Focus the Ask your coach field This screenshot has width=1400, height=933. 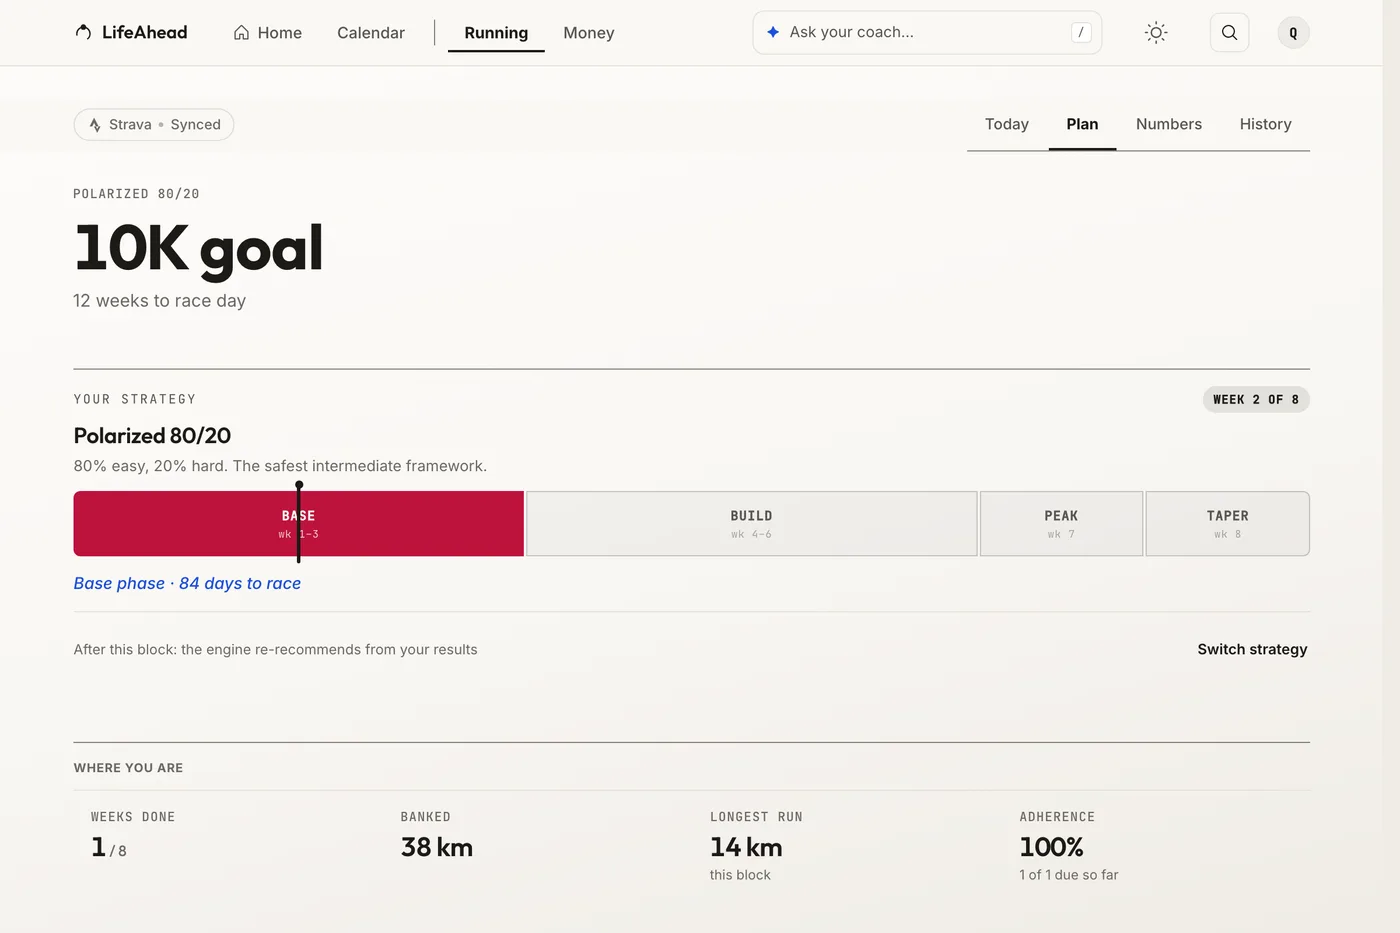[x=927, y=32]
